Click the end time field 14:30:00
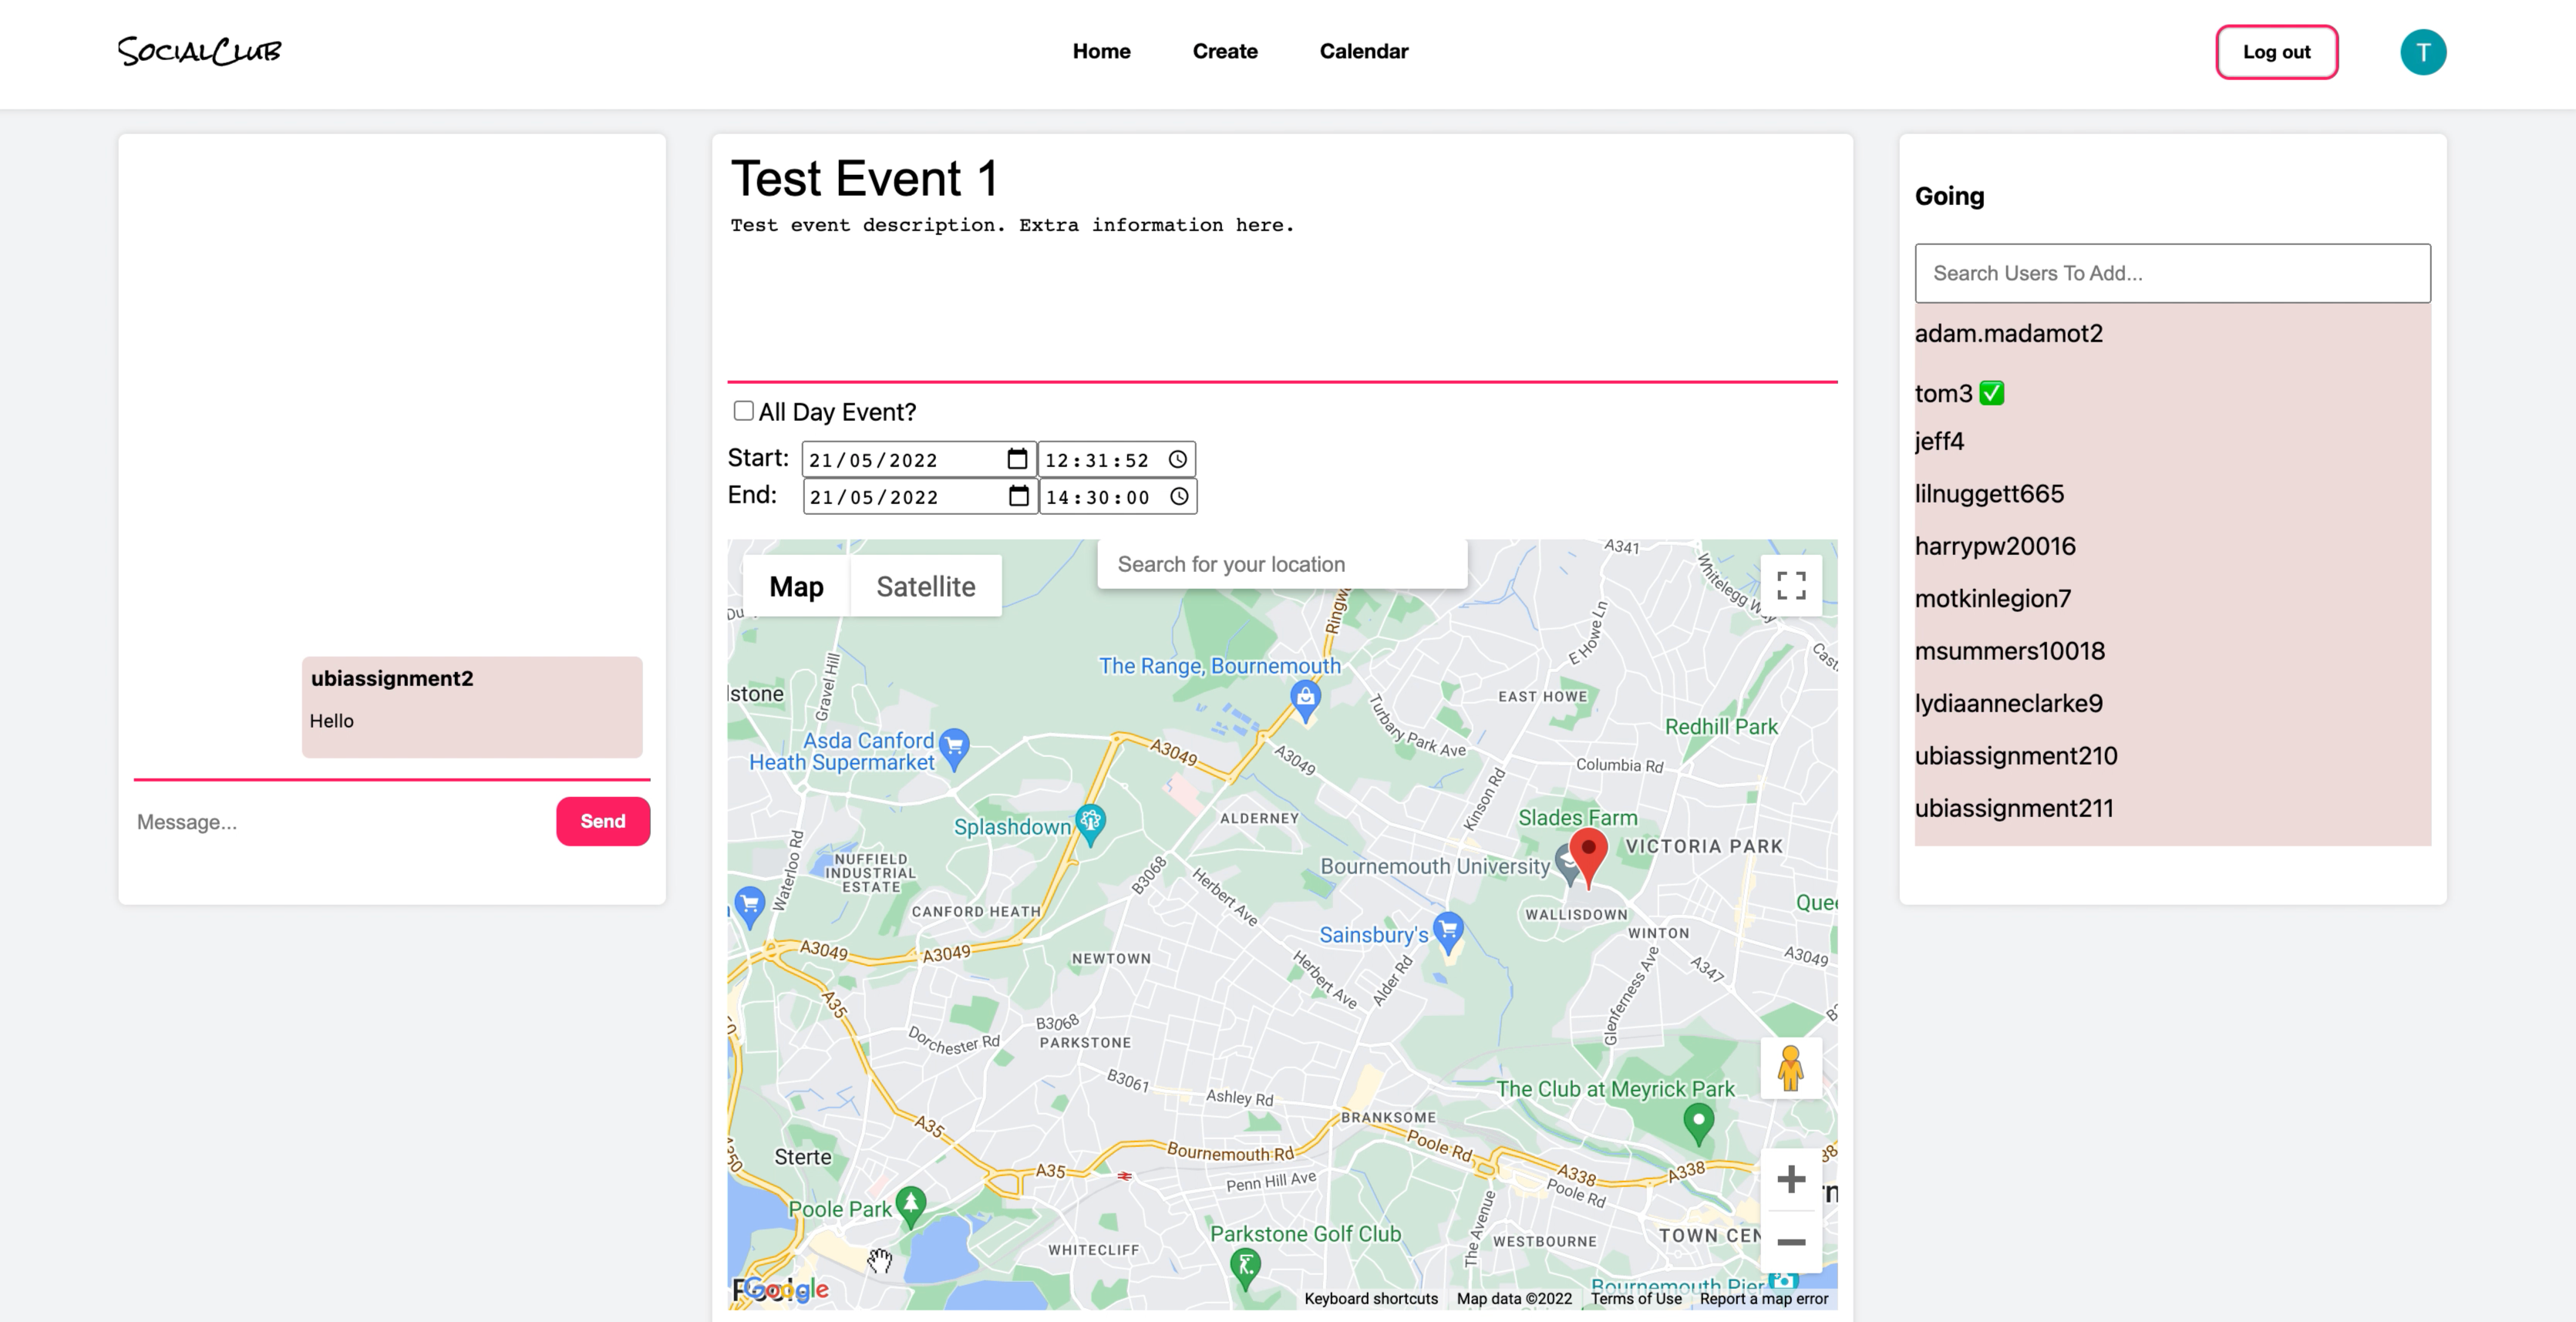2576x1322 pixels. coord(1117,496)
